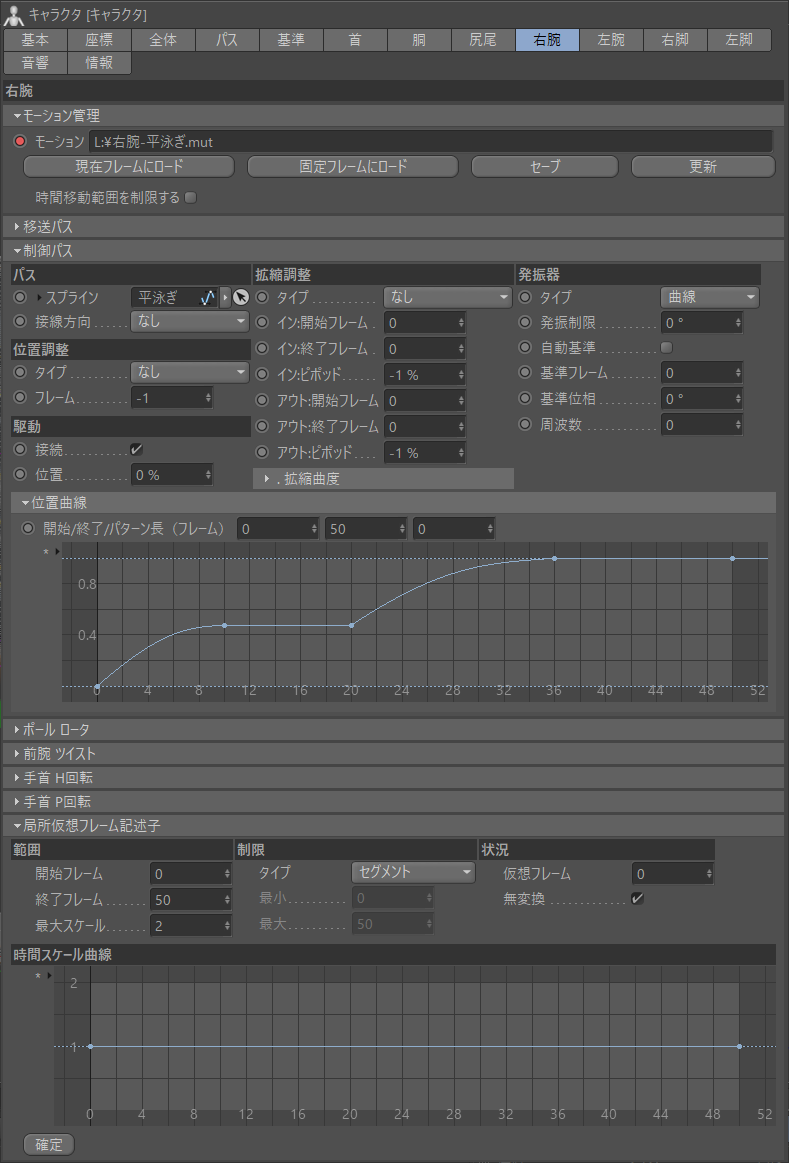The height and width of the screenshot is (1163, 789).
Task: Toggle the 自動基準 checkbox
Action: click(667, 347)
